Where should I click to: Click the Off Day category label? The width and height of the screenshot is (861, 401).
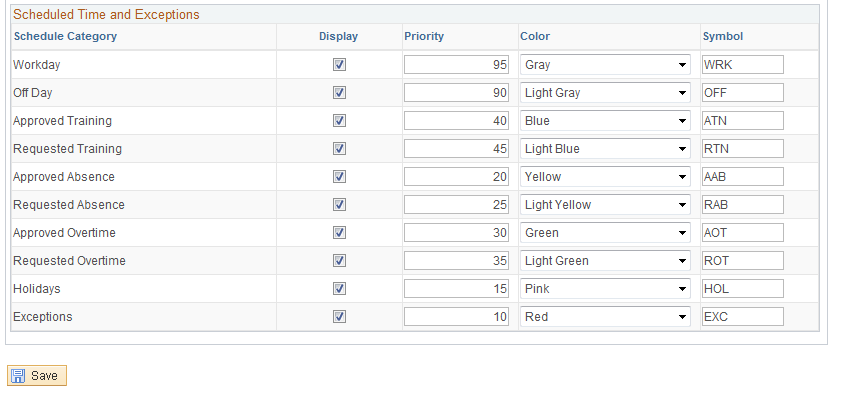(32, 93)
